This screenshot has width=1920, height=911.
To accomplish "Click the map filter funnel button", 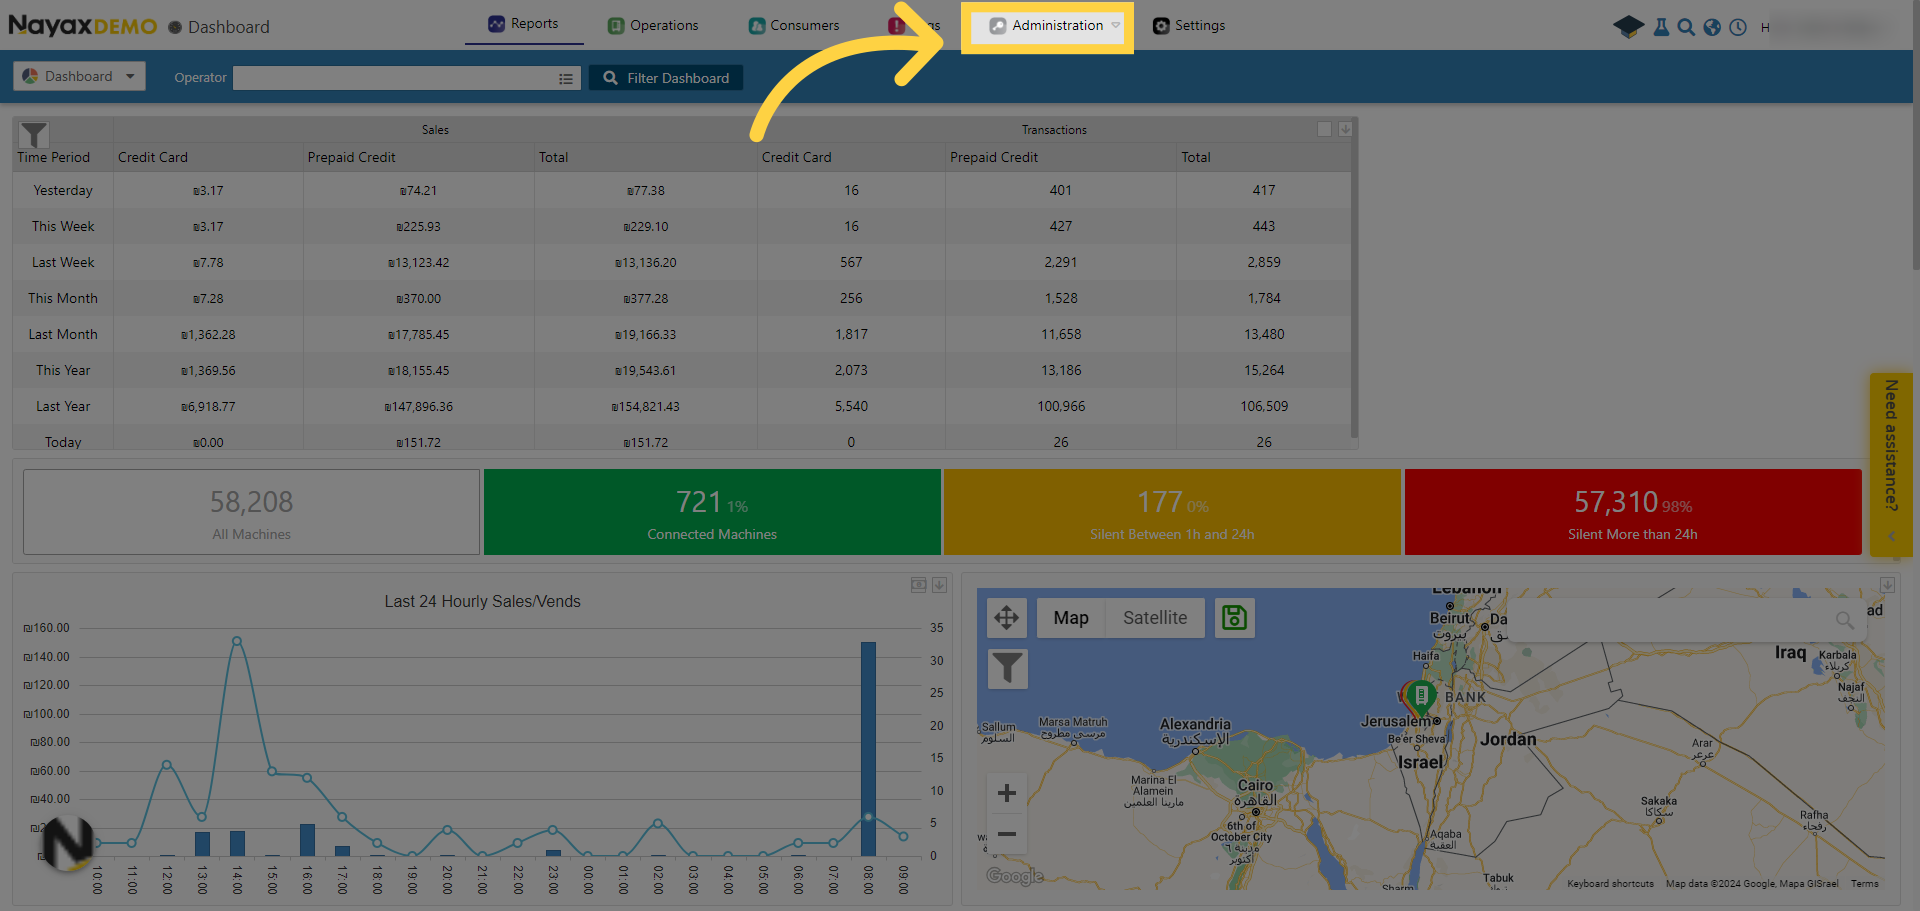I will [x=1007, y=667].
